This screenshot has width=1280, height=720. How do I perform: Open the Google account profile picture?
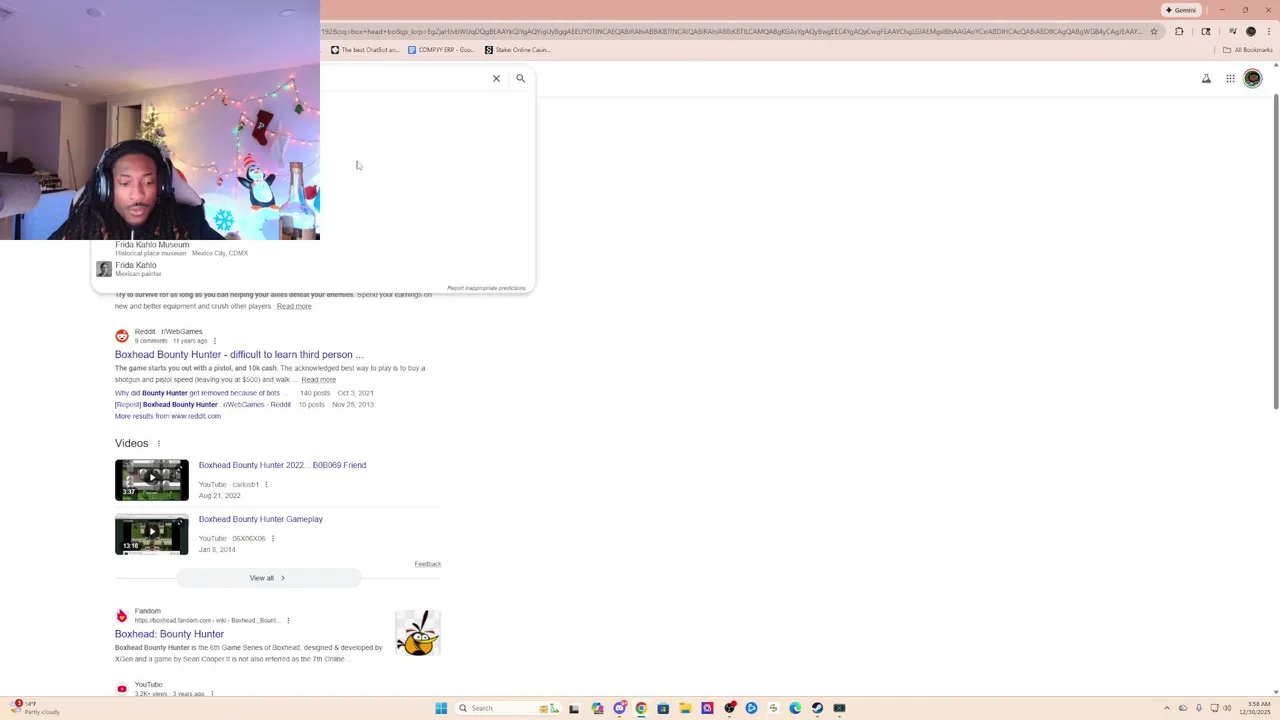point(1253,79)
